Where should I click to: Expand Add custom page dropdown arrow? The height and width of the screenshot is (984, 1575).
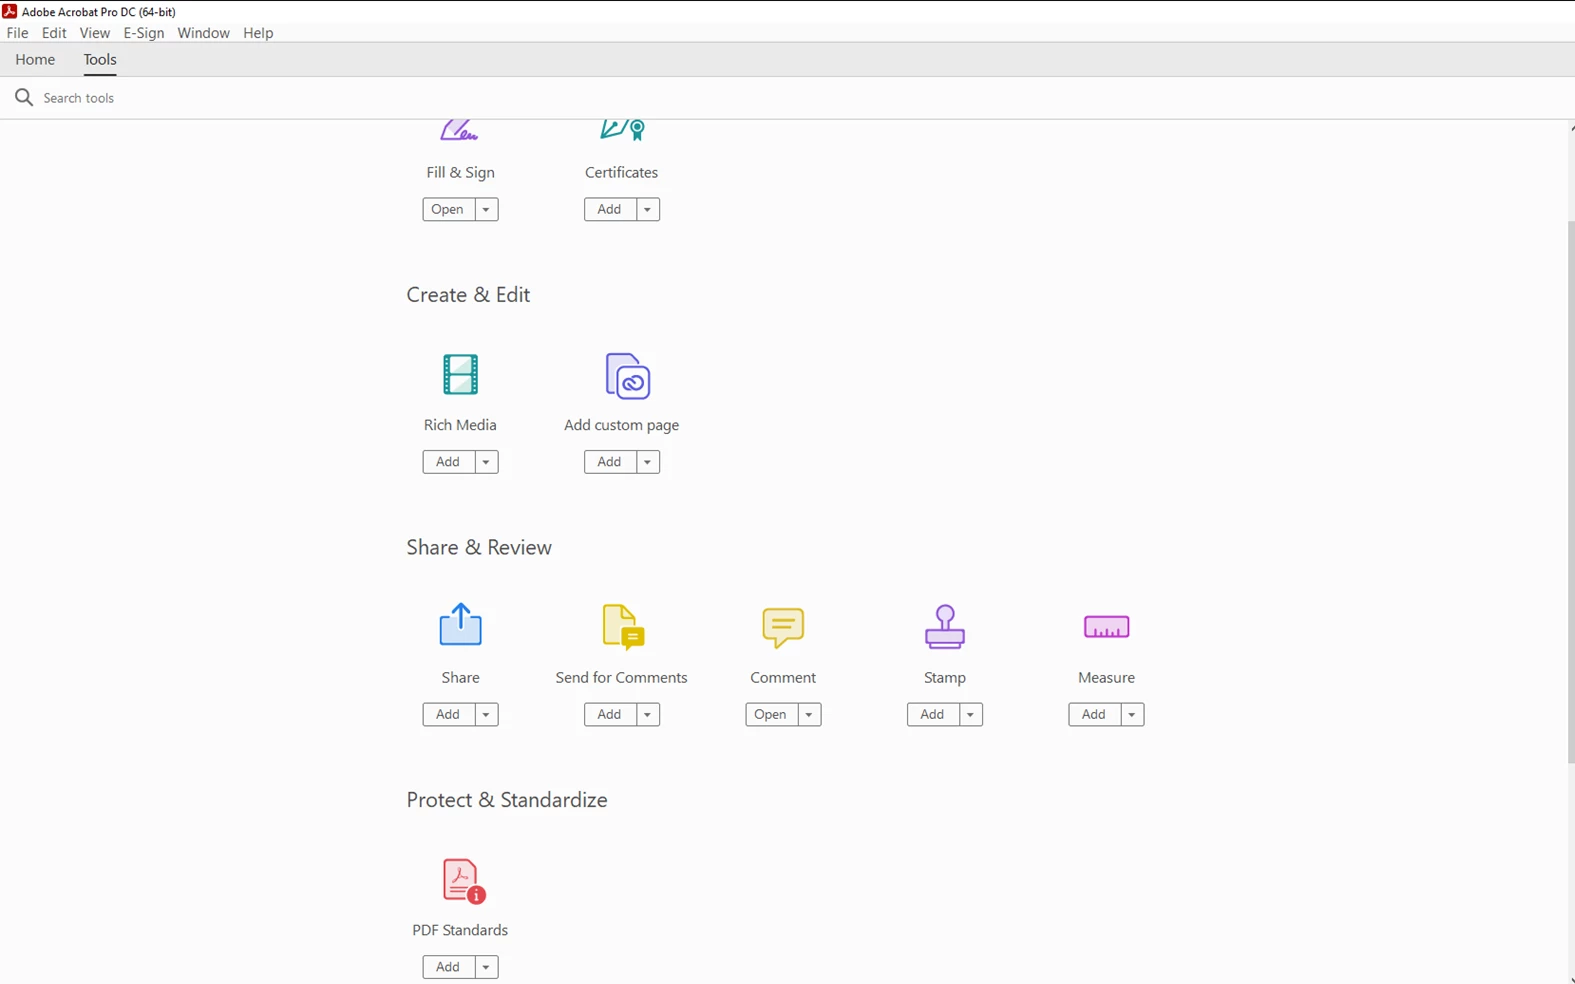pyautogui.click(x=648, y=462)
